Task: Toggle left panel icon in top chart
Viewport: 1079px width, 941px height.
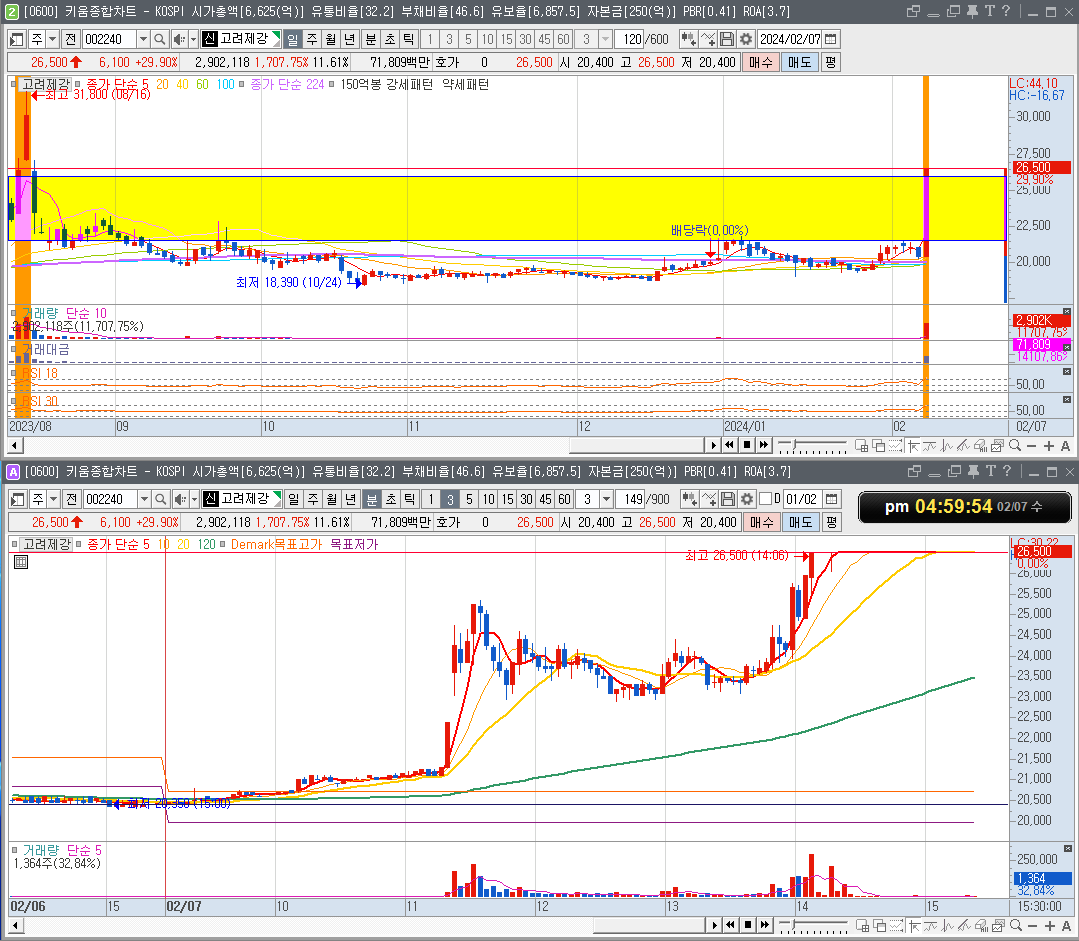Action: click(x=17, y=39)
